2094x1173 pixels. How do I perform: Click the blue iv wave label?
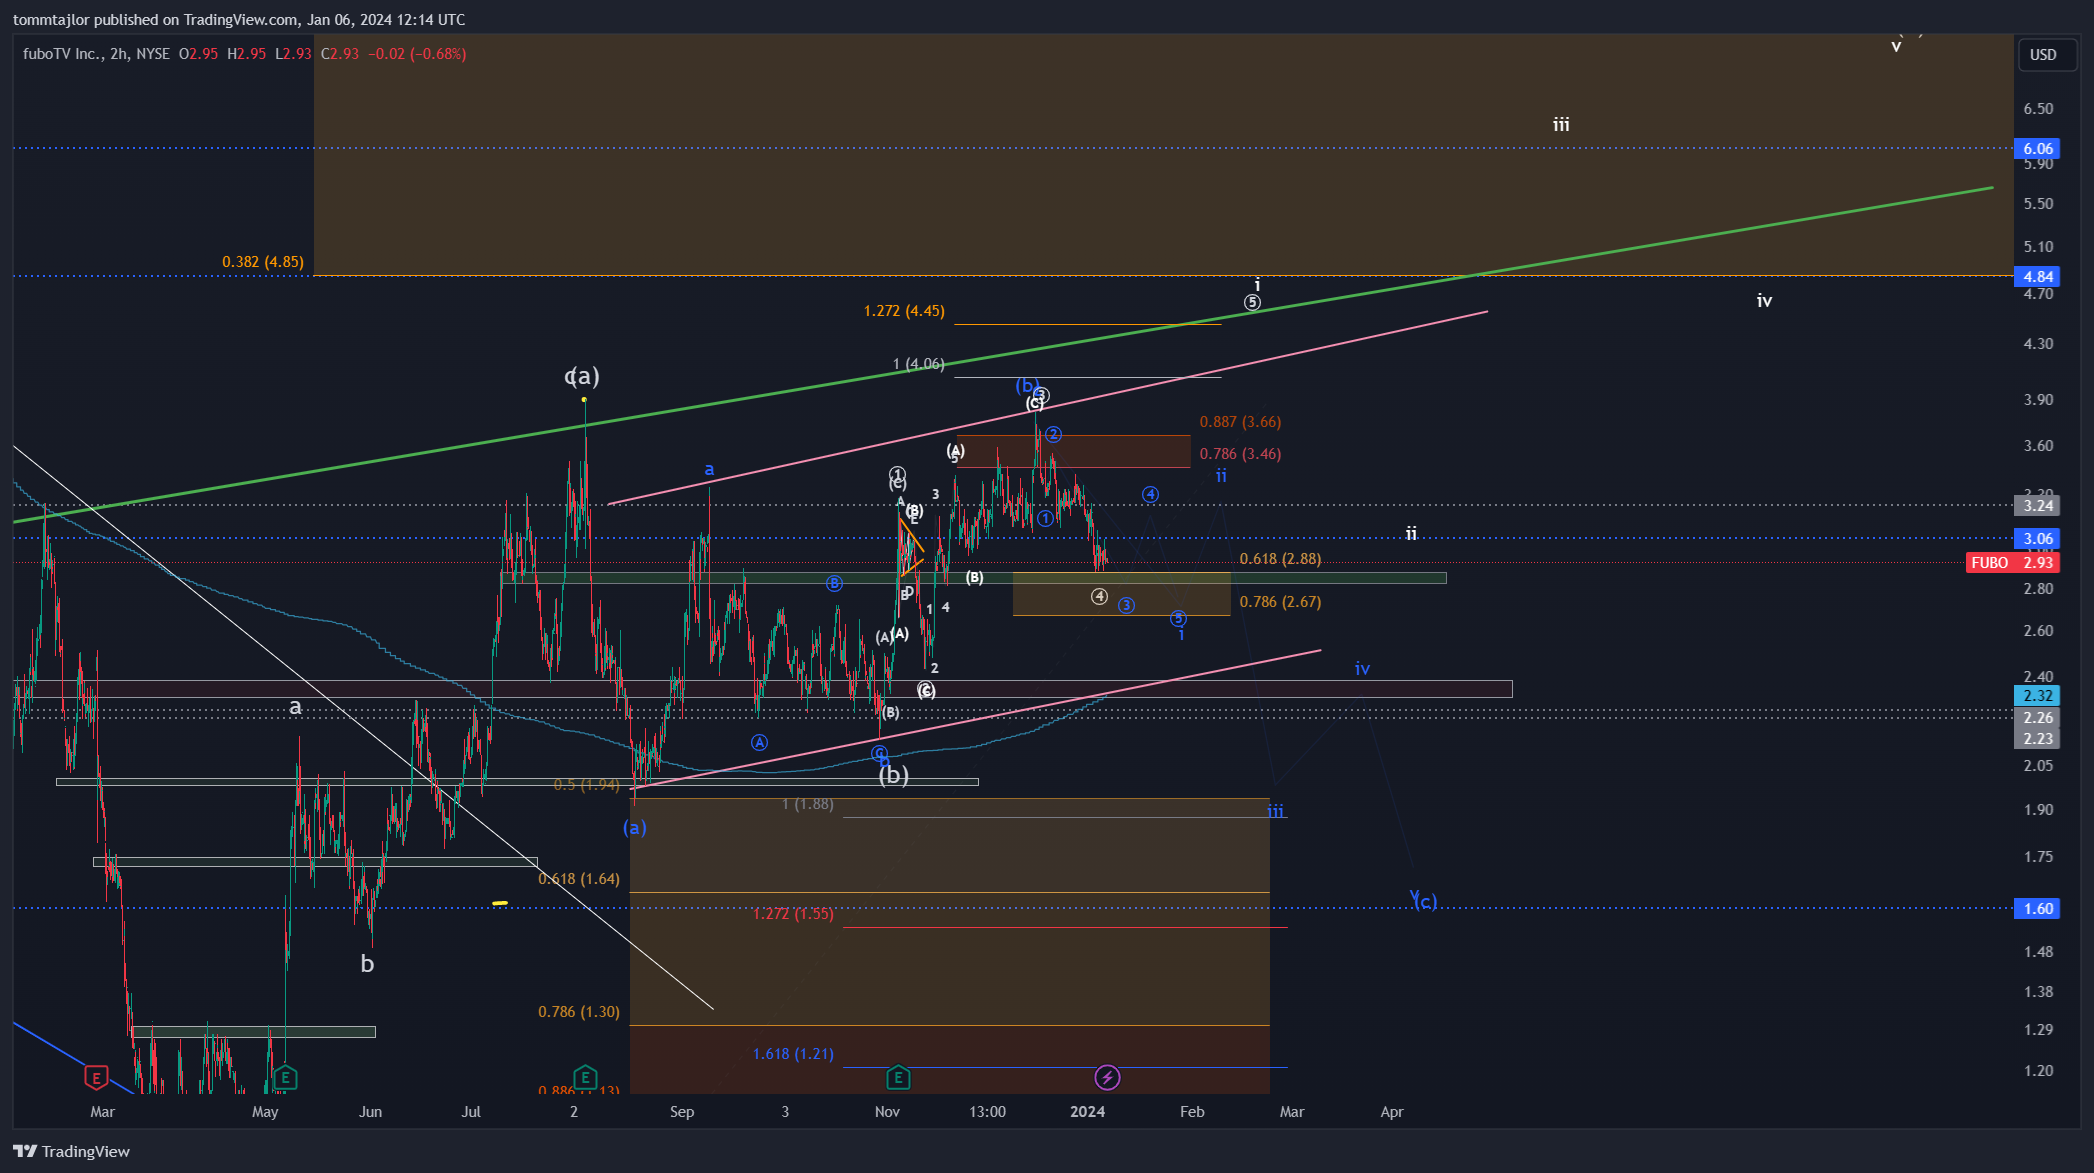point(1362,669)
